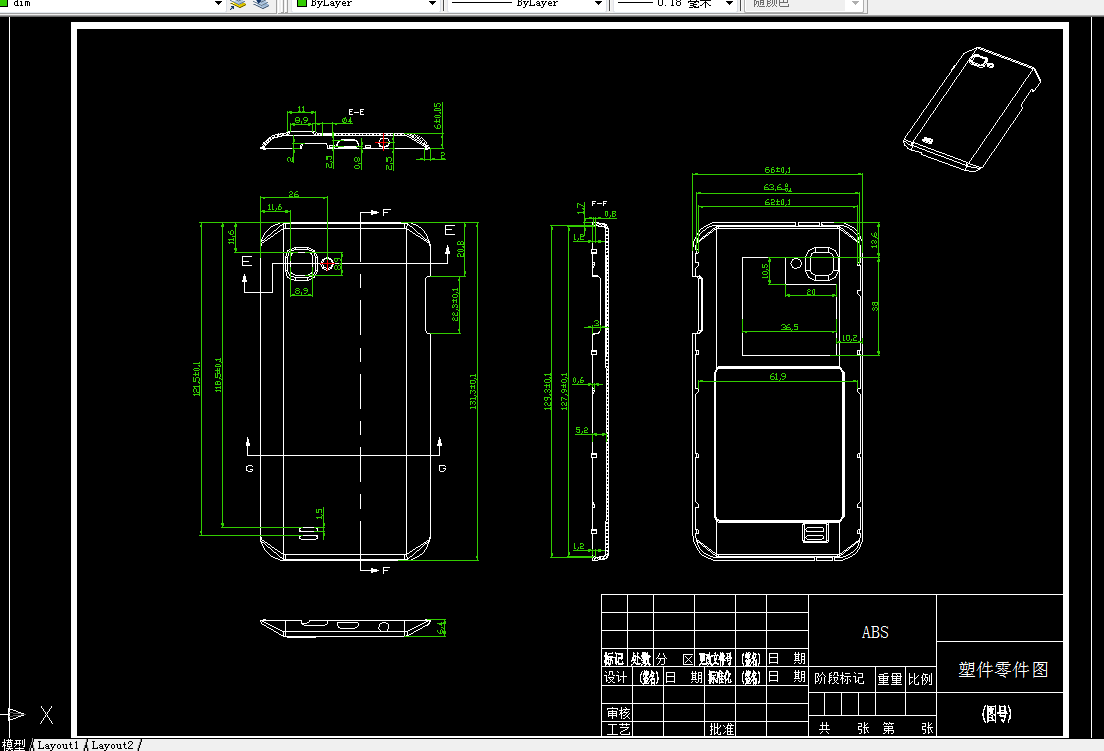
Task: Select the 66±0.1 dimension
Action: [x=777, y=170]
